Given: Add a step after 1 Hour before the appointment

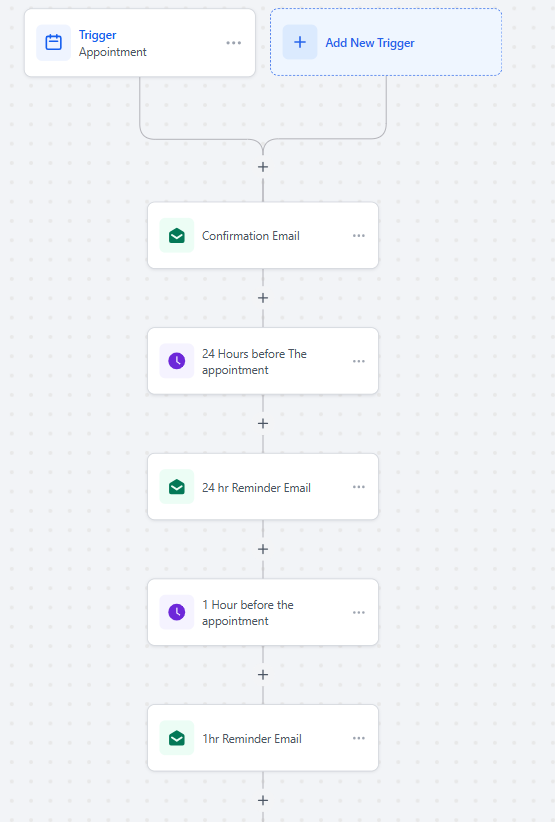Looking at the screenshot, I should (x=263, y=675).
